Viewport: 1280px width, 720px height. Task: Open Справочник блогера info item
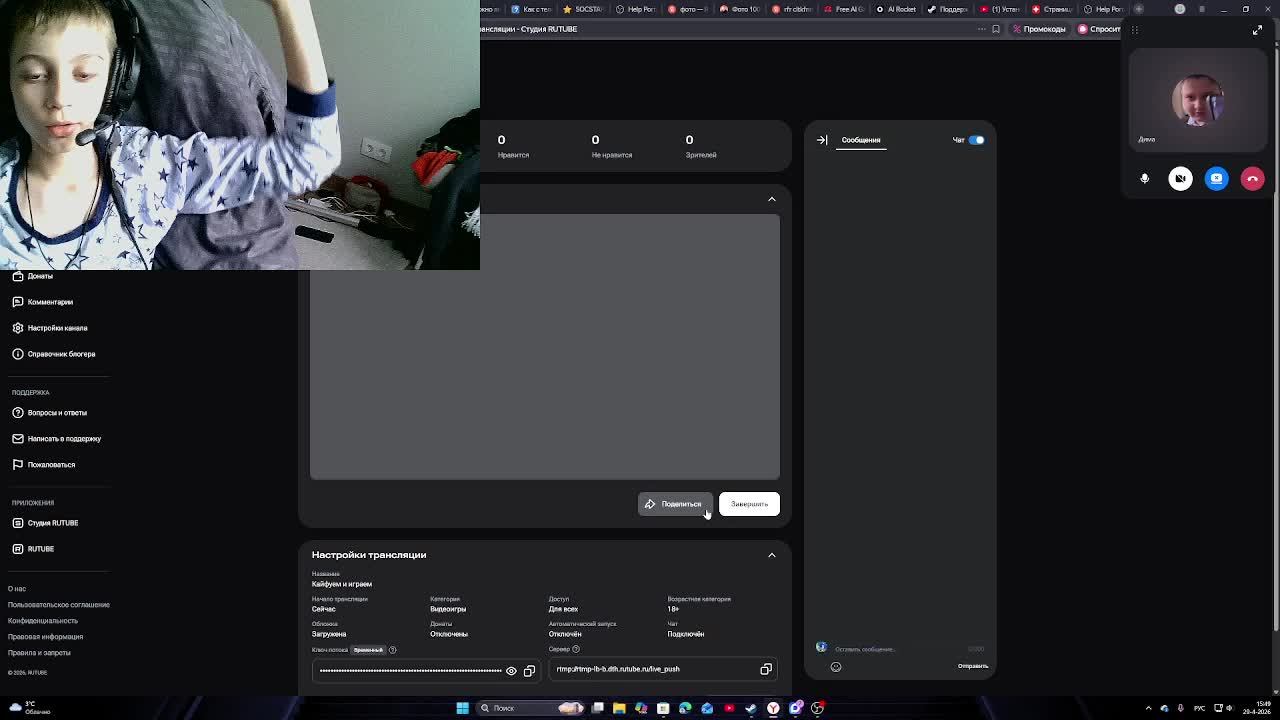click(x=54, y=354)
